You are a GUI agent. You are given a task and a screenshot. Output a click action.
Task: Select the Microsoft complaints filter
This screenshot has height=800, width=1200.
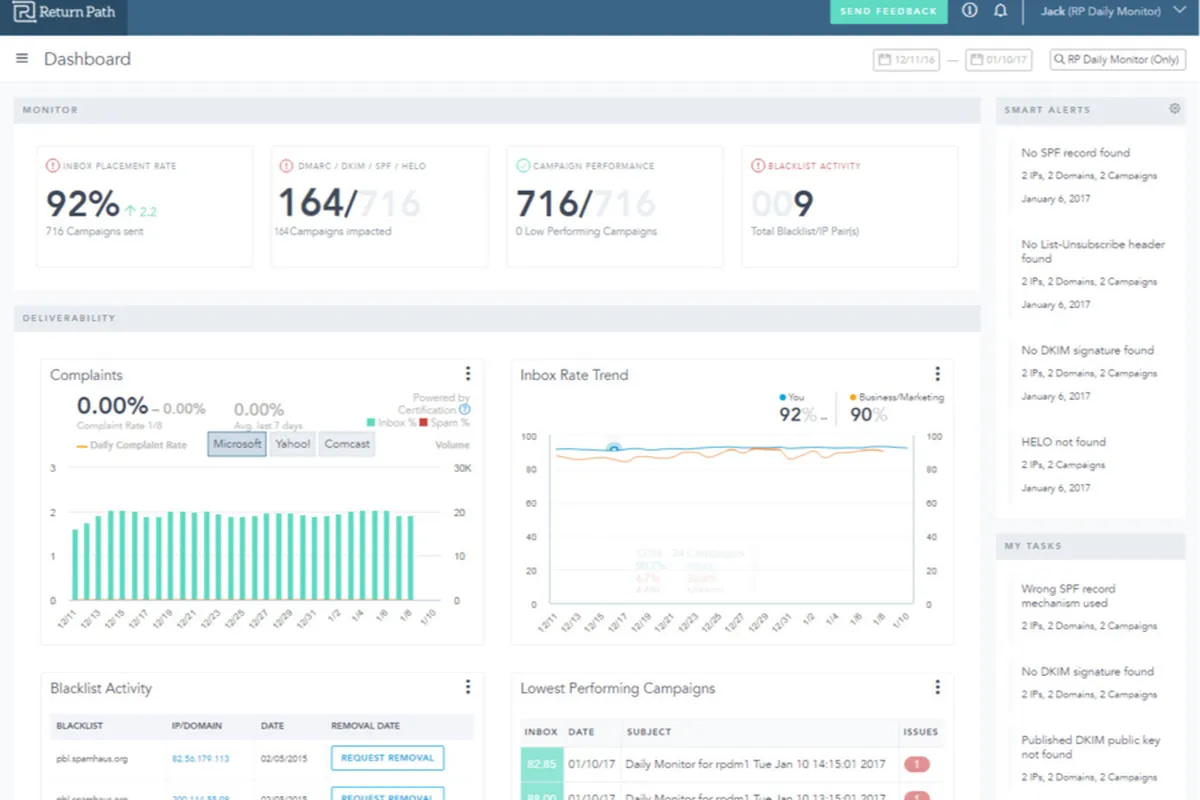[237, 444]
